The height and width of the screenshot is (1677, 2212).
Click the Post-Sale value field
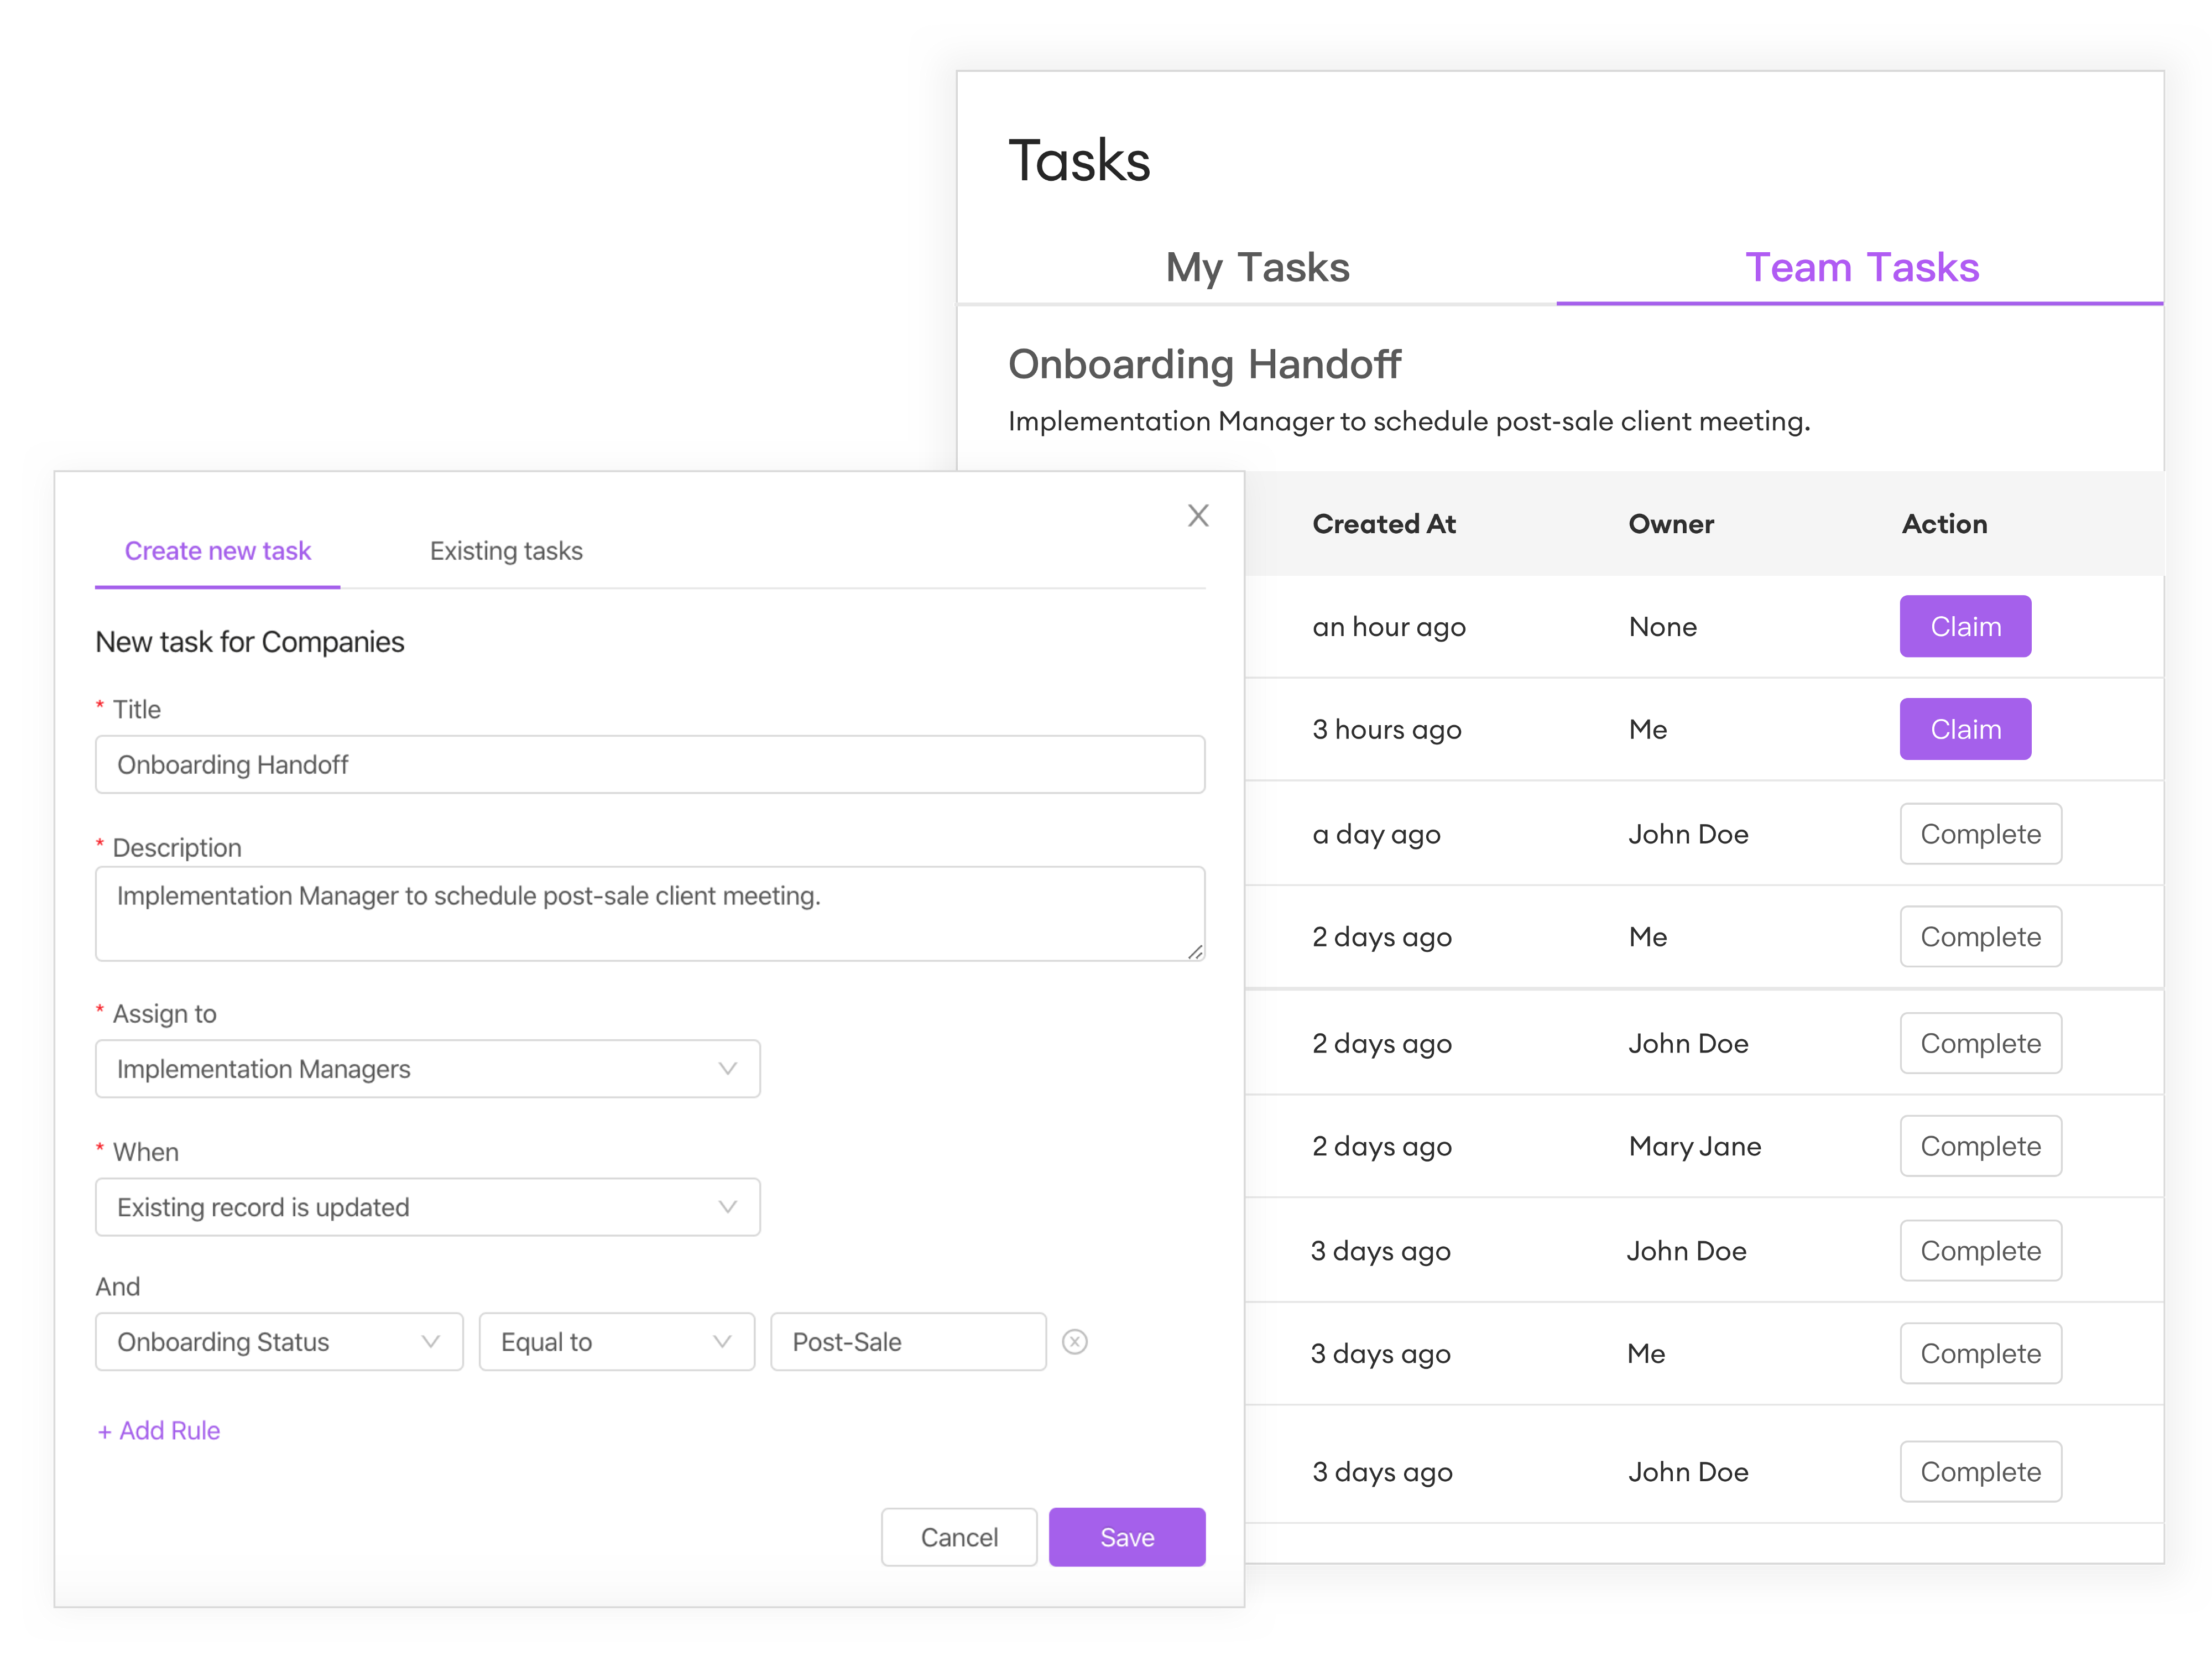[908, 1342]
